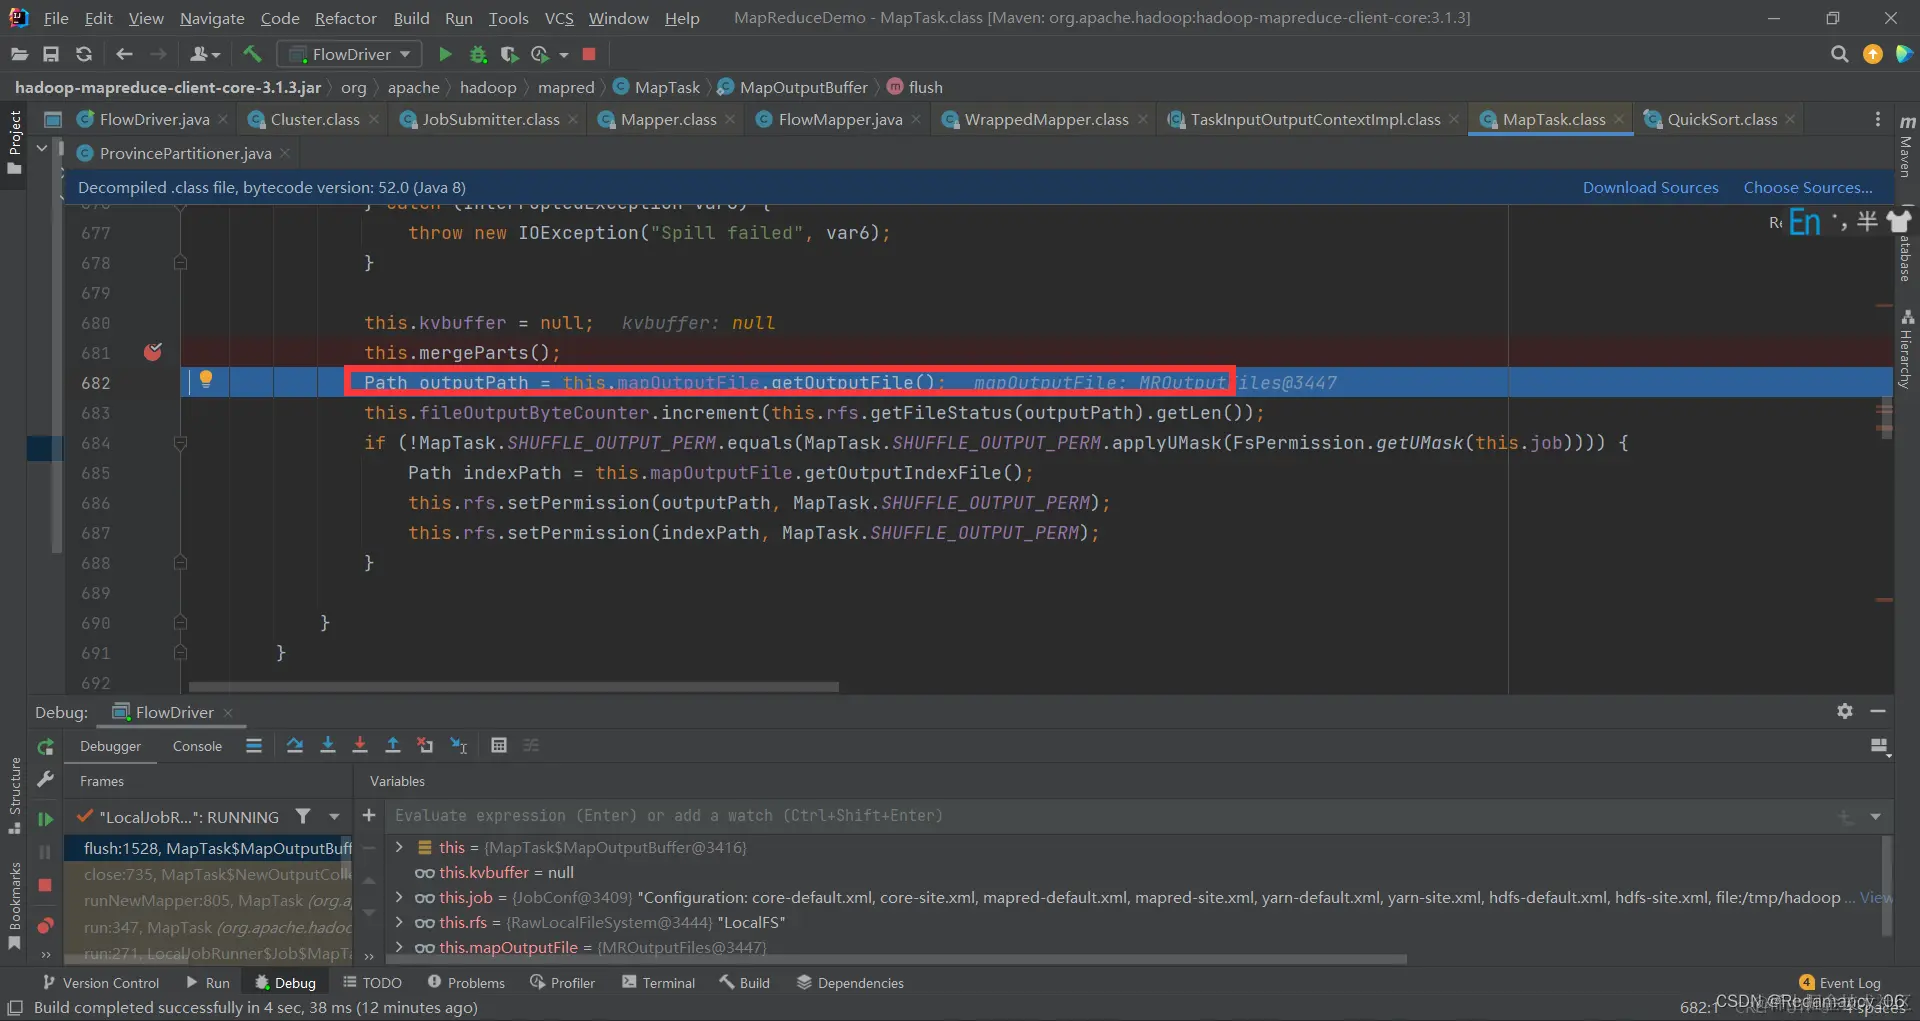Click filter frames funnel icon
1920x1021 pixels.
point(303,816)
